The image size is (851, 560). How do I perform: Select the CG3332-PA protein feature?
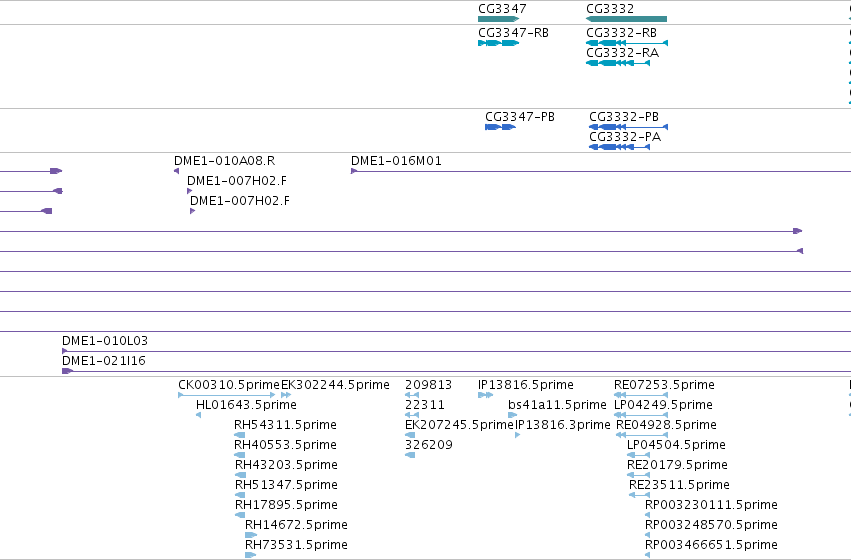[x=619, y=147]
